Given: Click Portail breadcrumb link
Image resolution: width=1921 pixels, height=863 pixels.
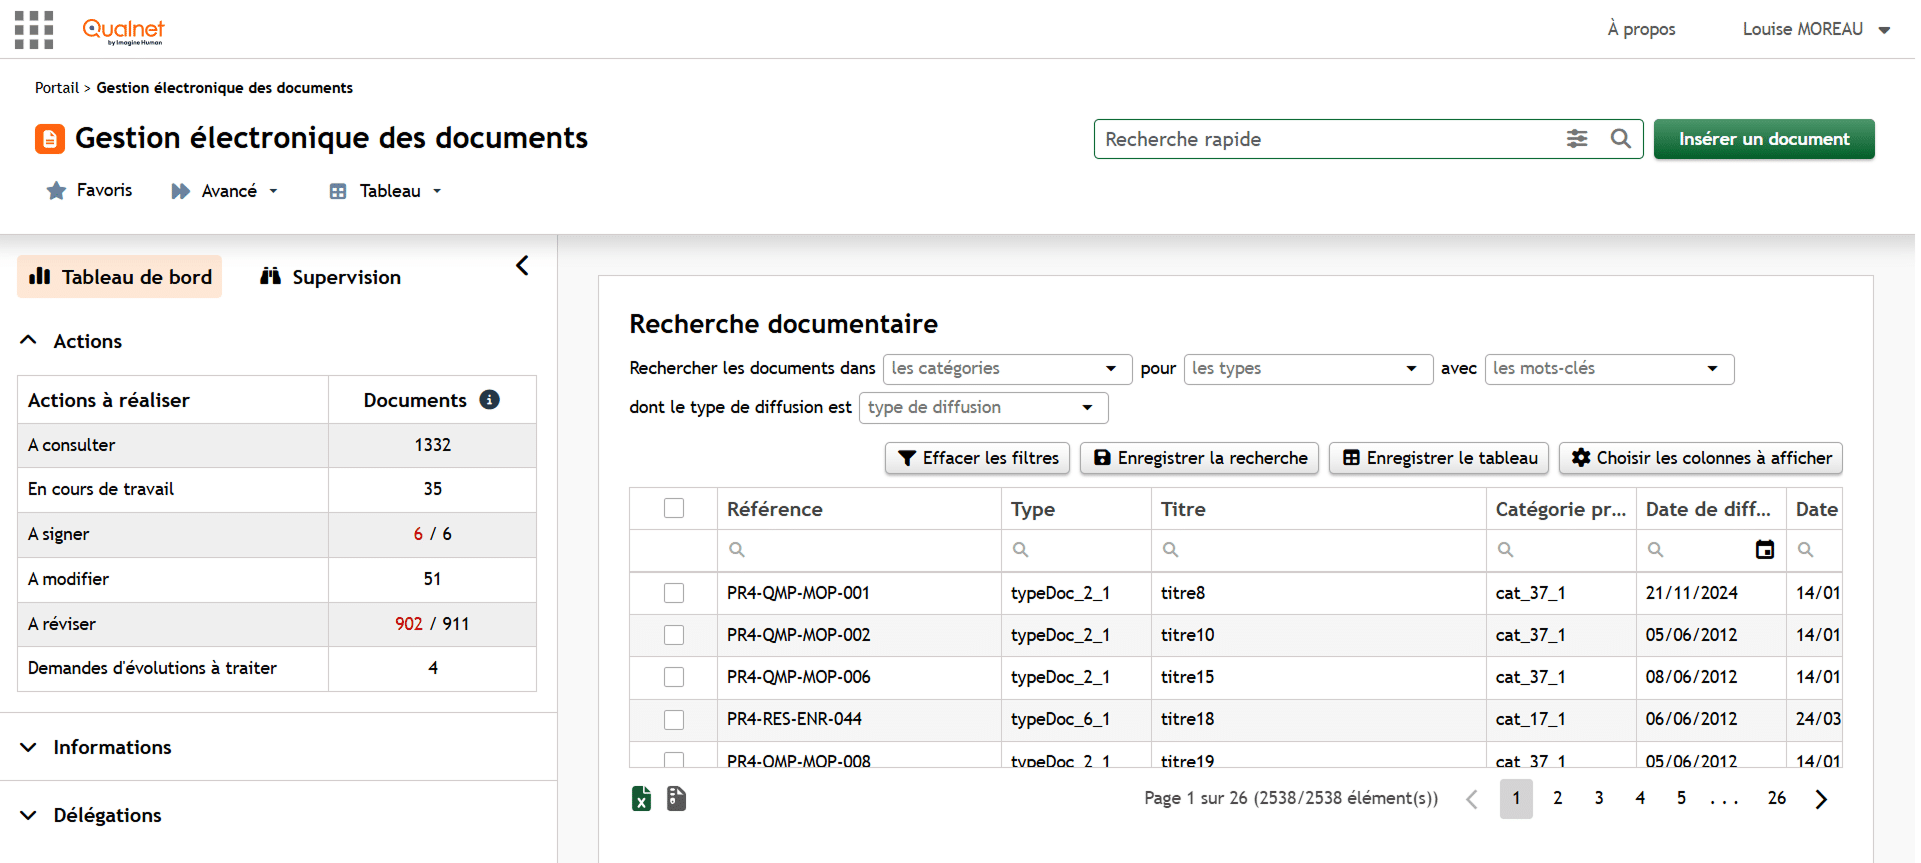Looking at the screenshot, I should (x=57, y=88).
